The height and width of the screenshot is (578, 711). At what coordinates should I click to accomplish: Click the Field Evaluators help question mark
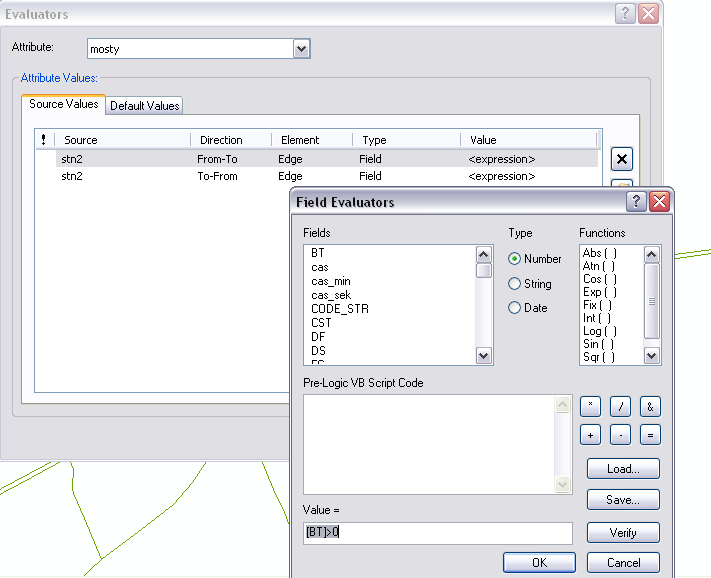click(x=635, y=202)
